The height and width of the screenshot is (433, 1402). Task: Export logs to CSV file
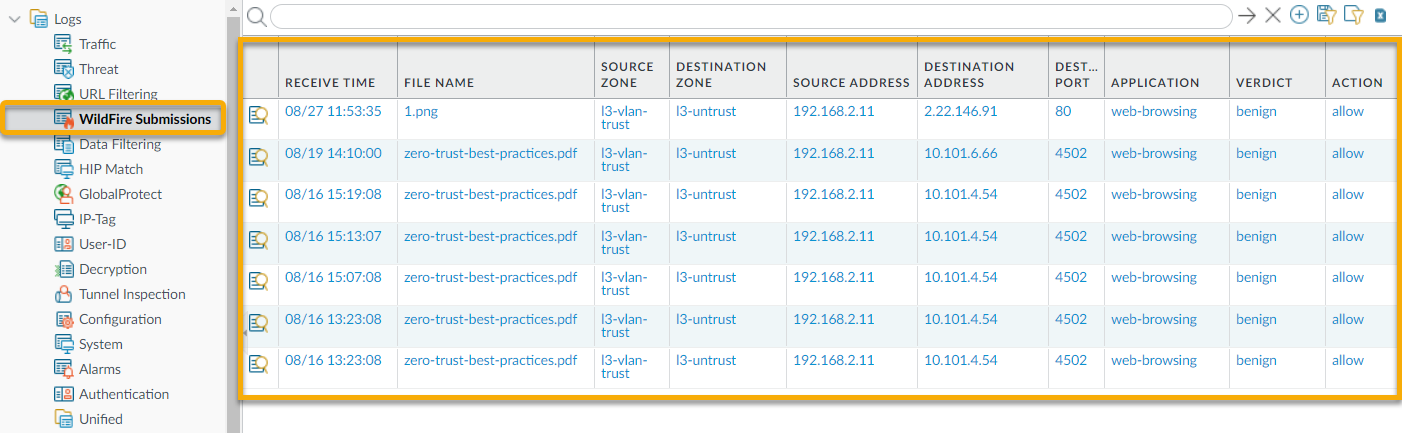tap(1381, 15)
